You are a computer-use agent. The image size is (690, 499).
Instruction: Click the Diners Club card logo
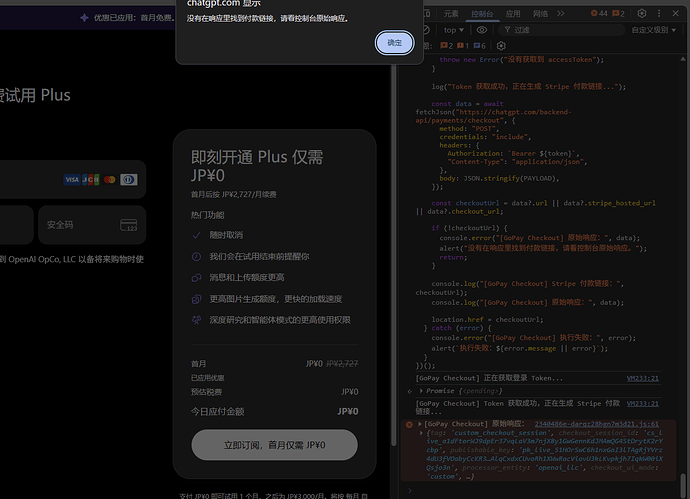[x=128, y=180]
